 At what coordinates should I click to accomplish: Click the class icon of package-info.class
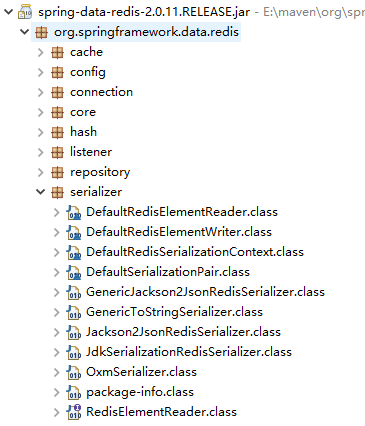[x=73, y=392]
